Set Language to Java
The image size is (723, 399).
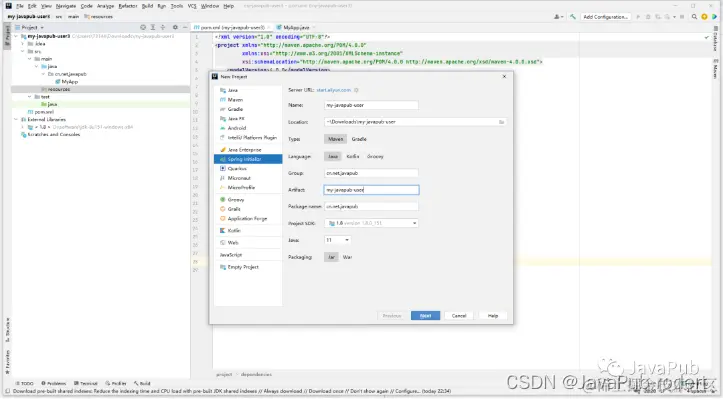point(332,156)
